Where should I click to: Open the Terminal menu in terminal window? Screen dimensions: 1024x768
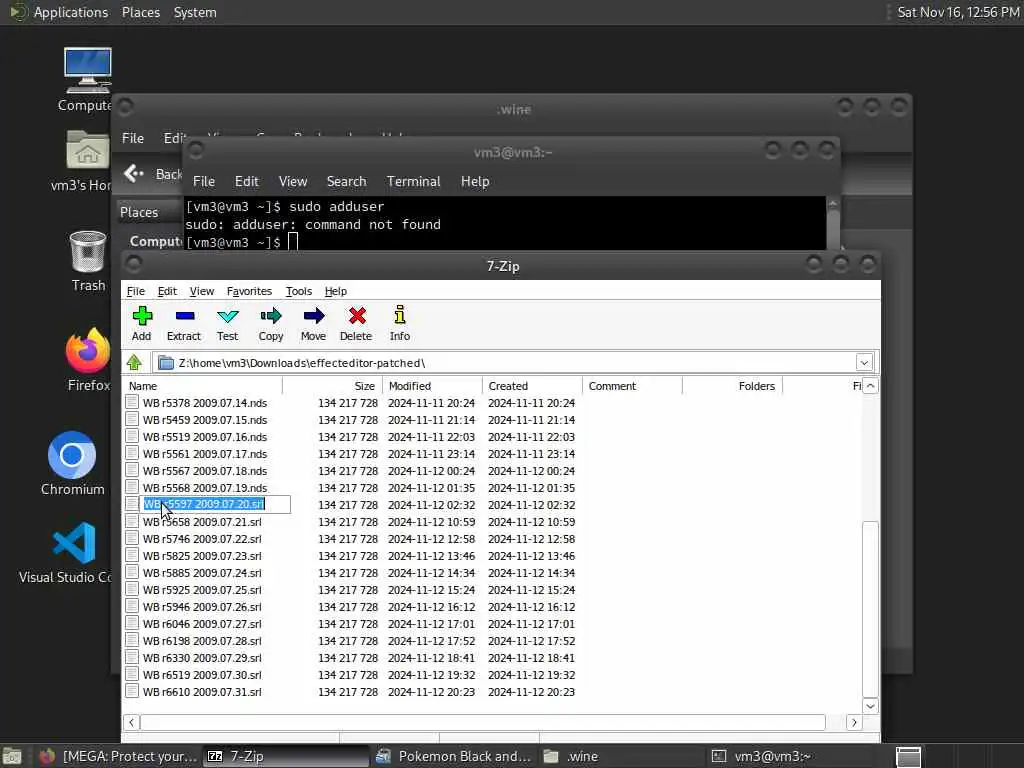pos(413,182)
